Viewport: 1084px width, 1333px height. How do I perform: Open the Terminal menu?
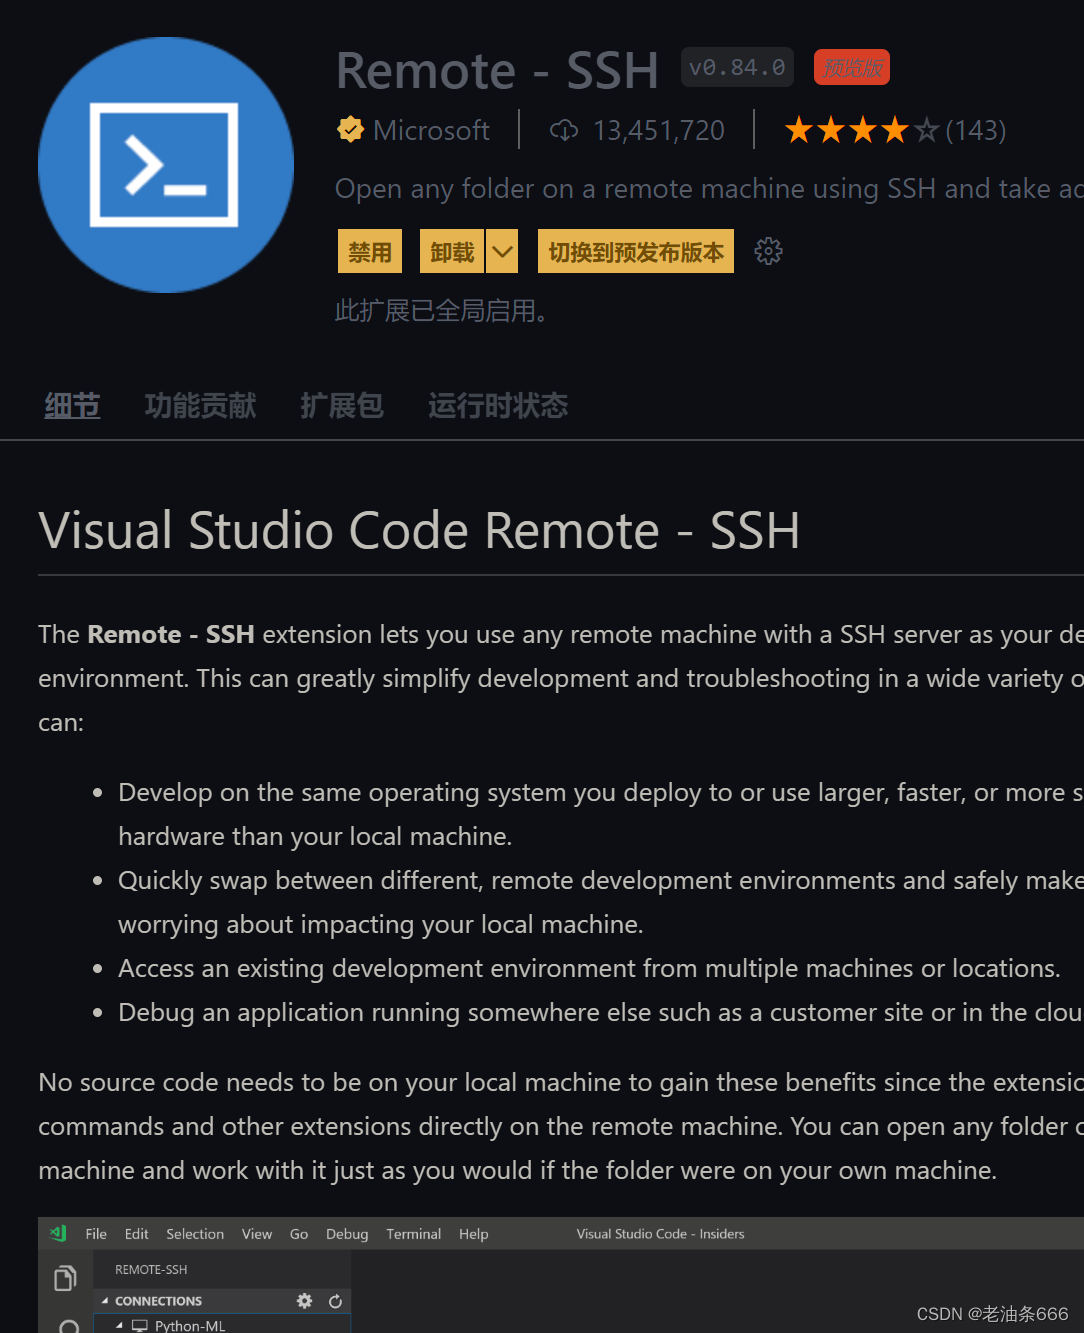(413, 1233)
